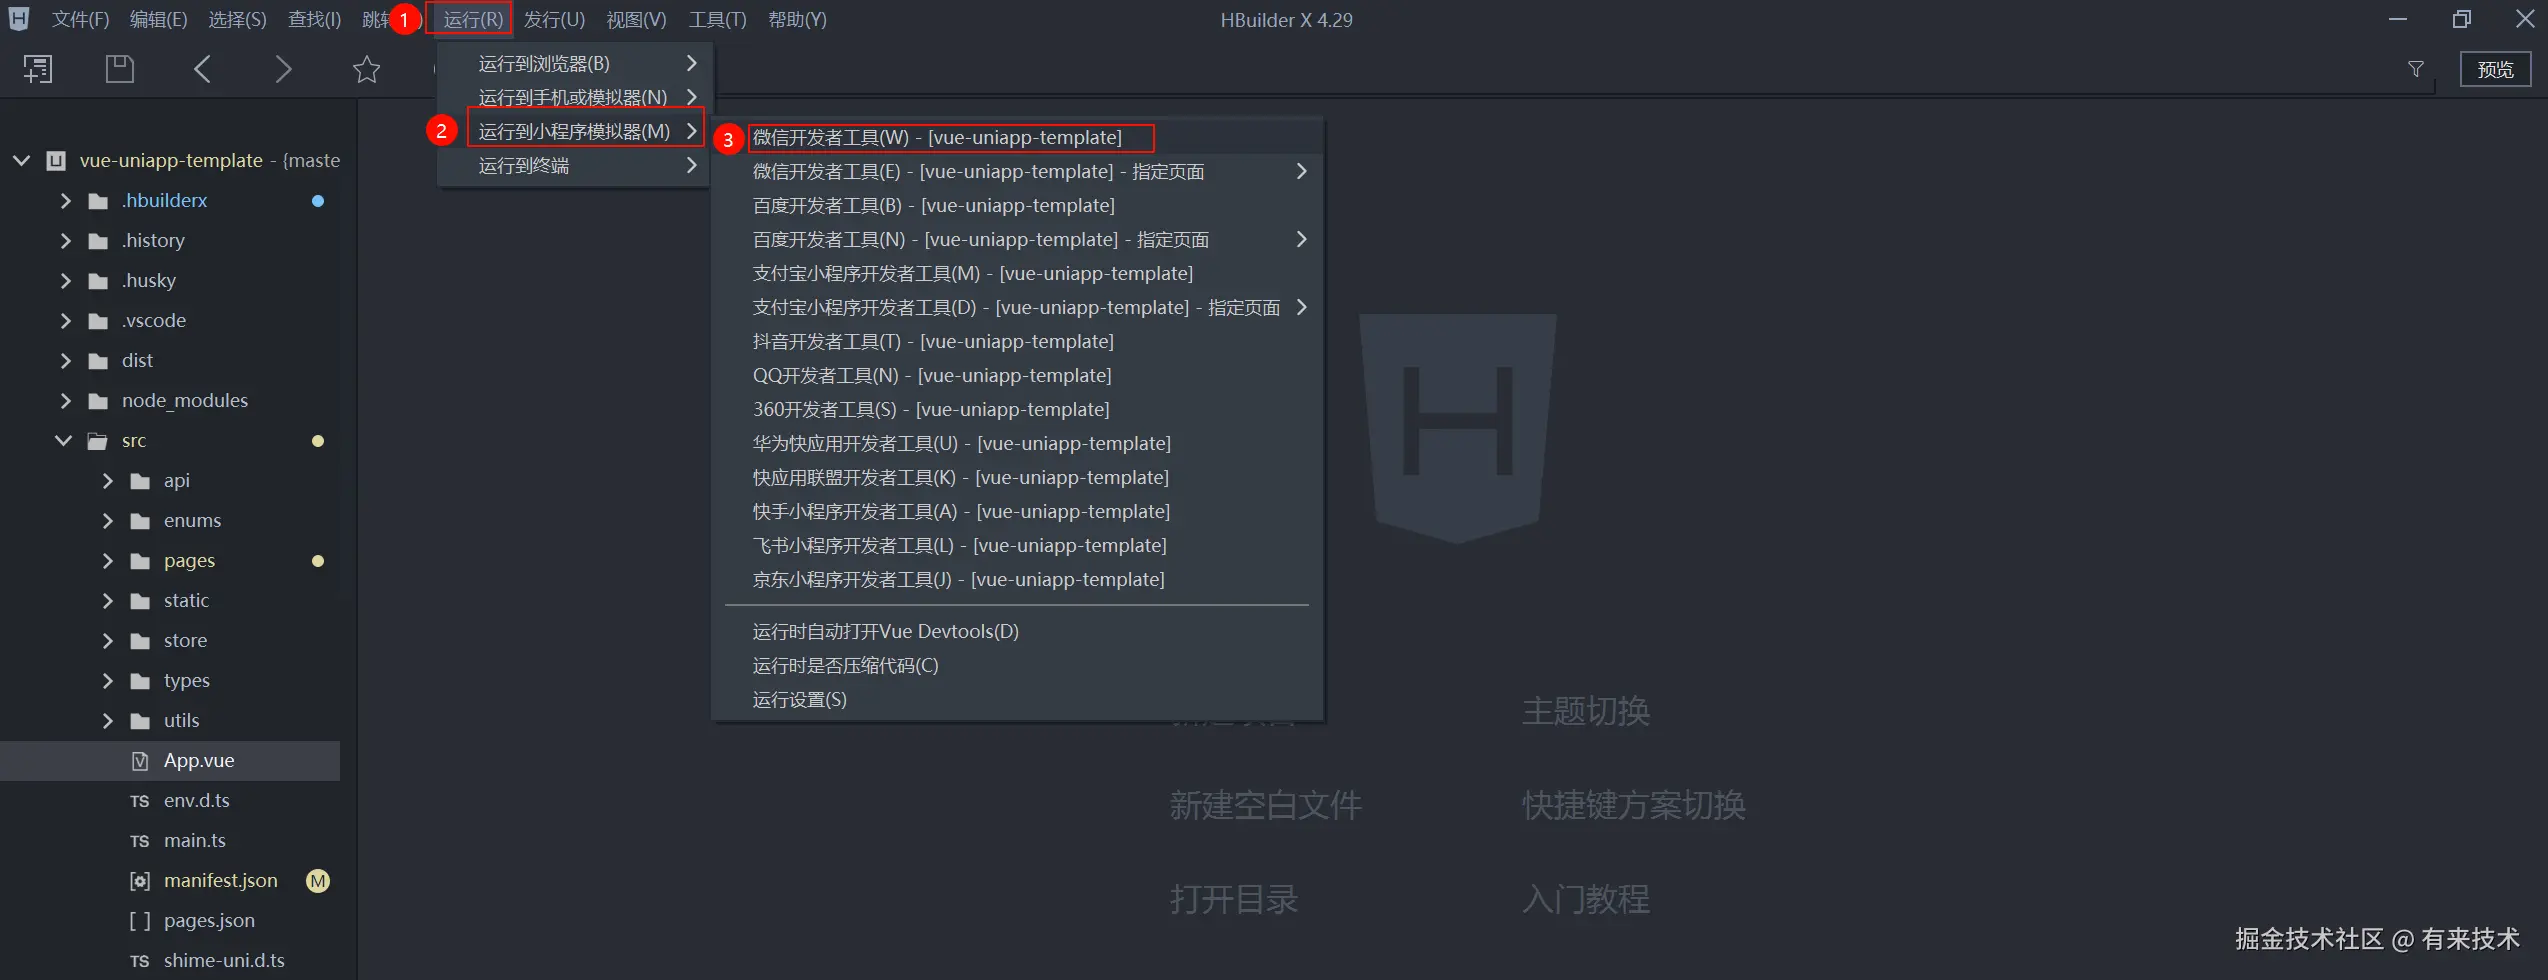The image size is (2548, 980).
Task: Click the 入门教程 link
Action: (x=1586, y=899)
